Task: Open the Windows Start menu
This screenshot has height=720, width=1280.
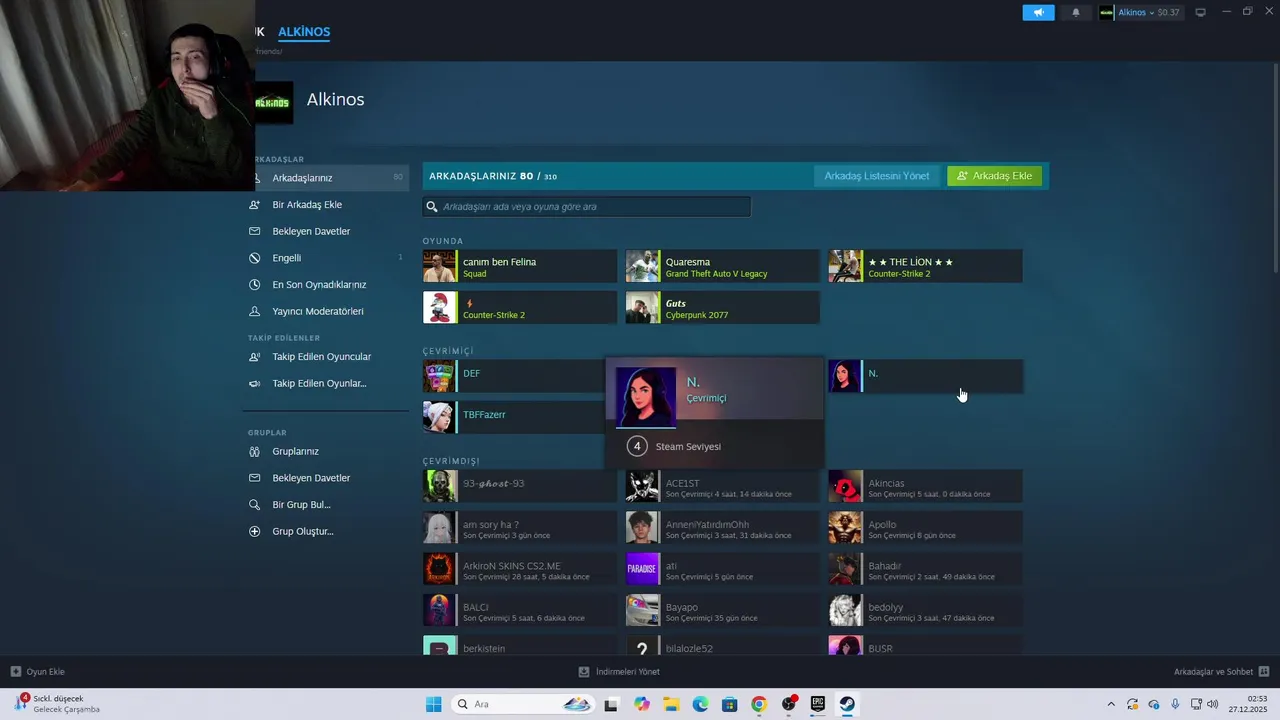Action: [433, 704]
